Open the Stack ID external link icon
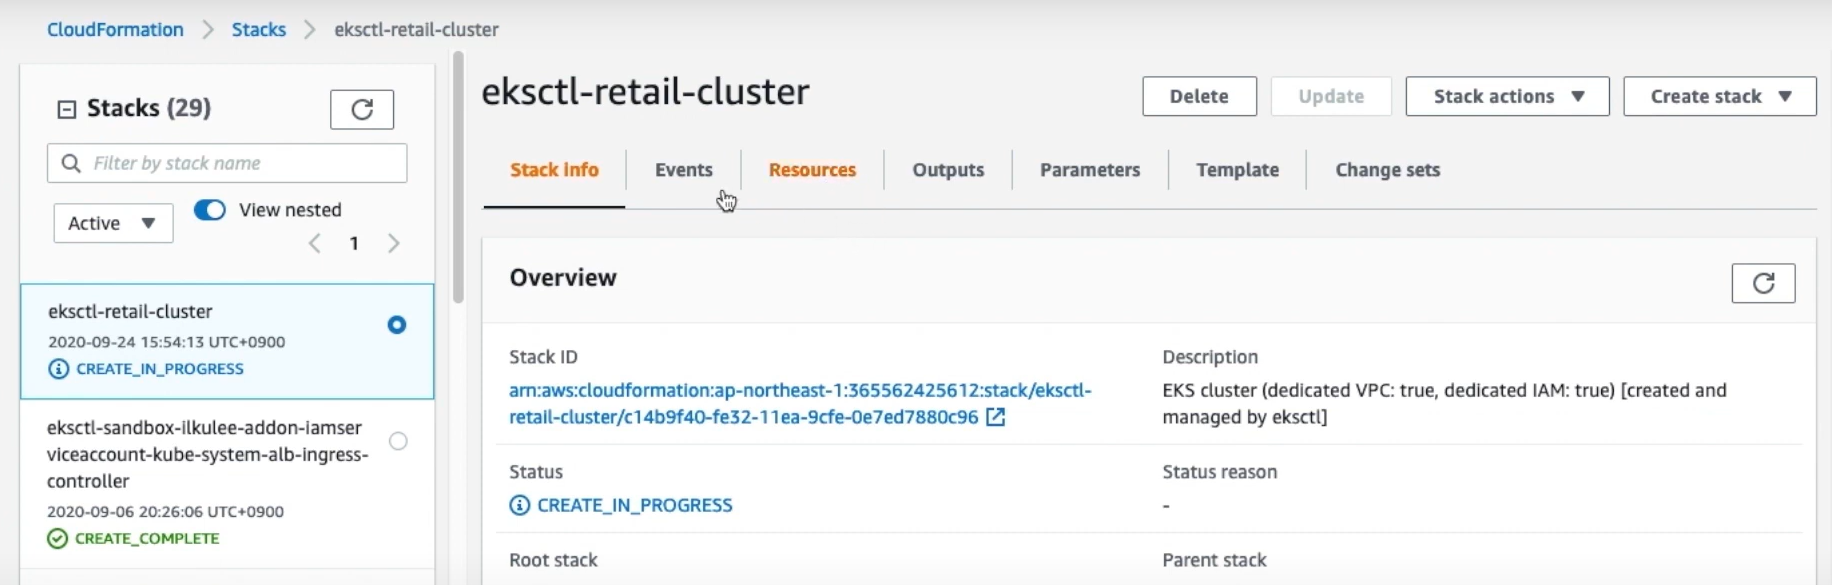This screenshot has height=585, width=1832. coord(995,417)
